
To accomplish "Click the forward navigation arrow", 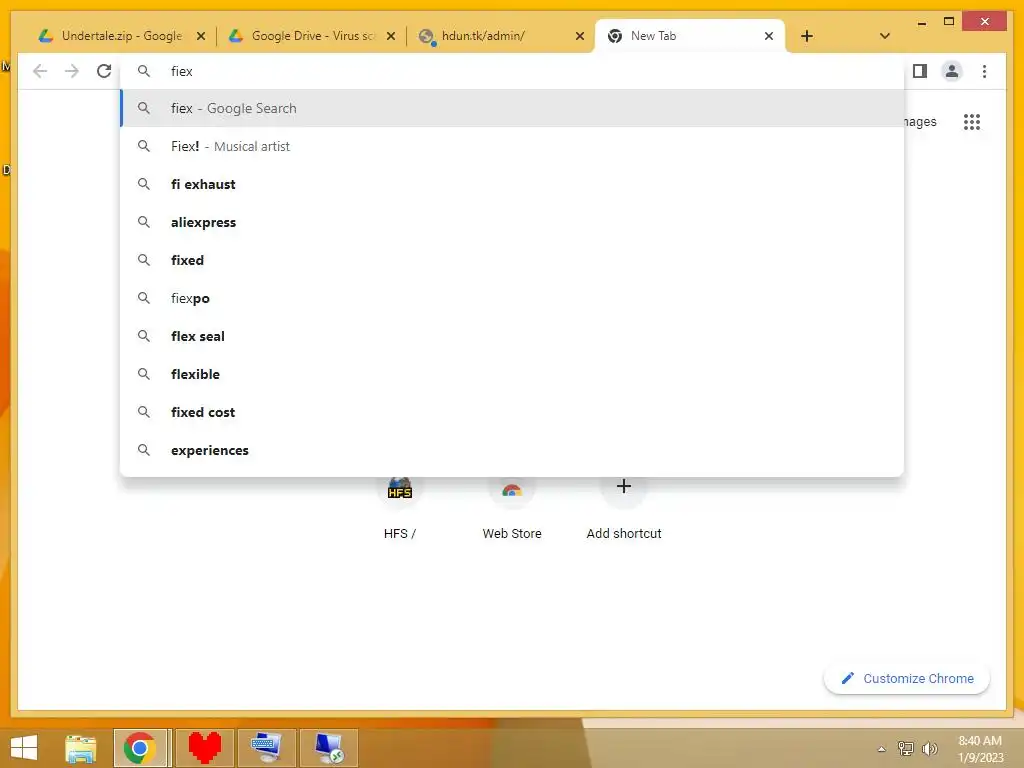I will coord(72,71).
